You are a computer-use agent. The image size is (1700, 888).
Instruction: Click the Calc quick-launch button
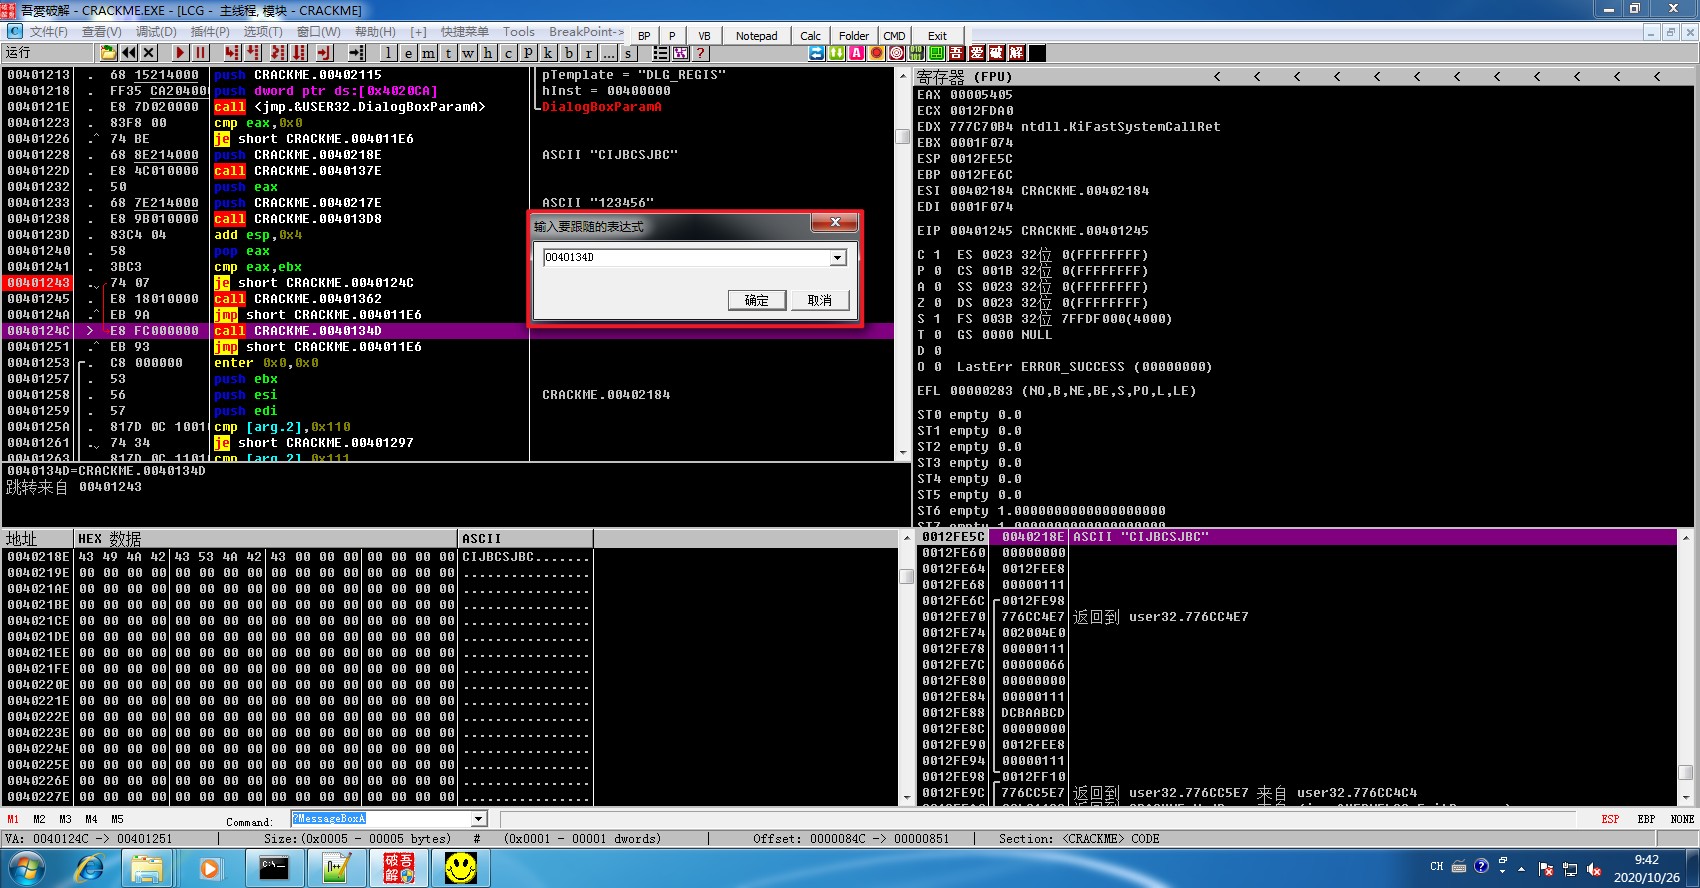(x=811, y=36)
